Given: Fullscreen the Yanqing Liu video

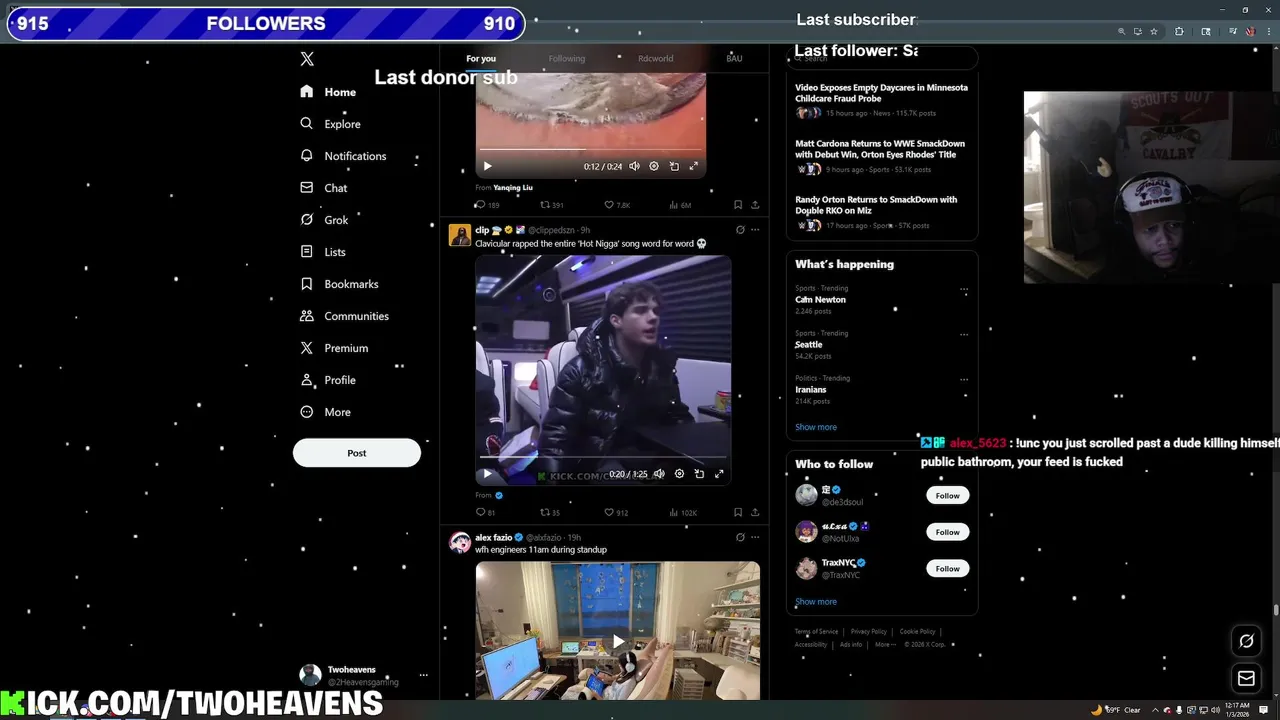Looking at the screenshot, I should pyautogui.click(x=693, y=166).
